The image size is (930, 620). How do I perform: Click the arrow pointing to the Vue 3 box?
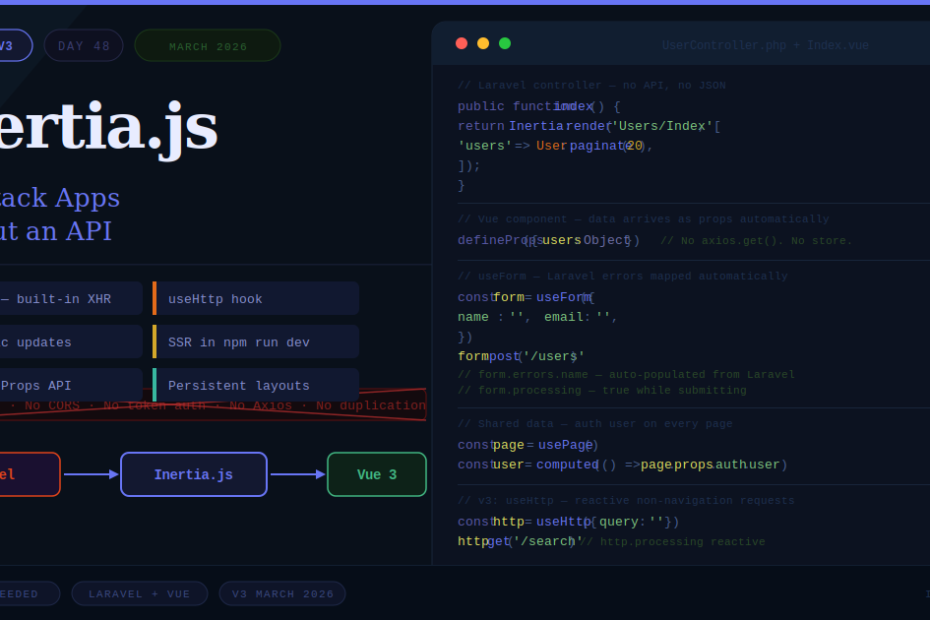pyautogui.click(x=298, y=474)
